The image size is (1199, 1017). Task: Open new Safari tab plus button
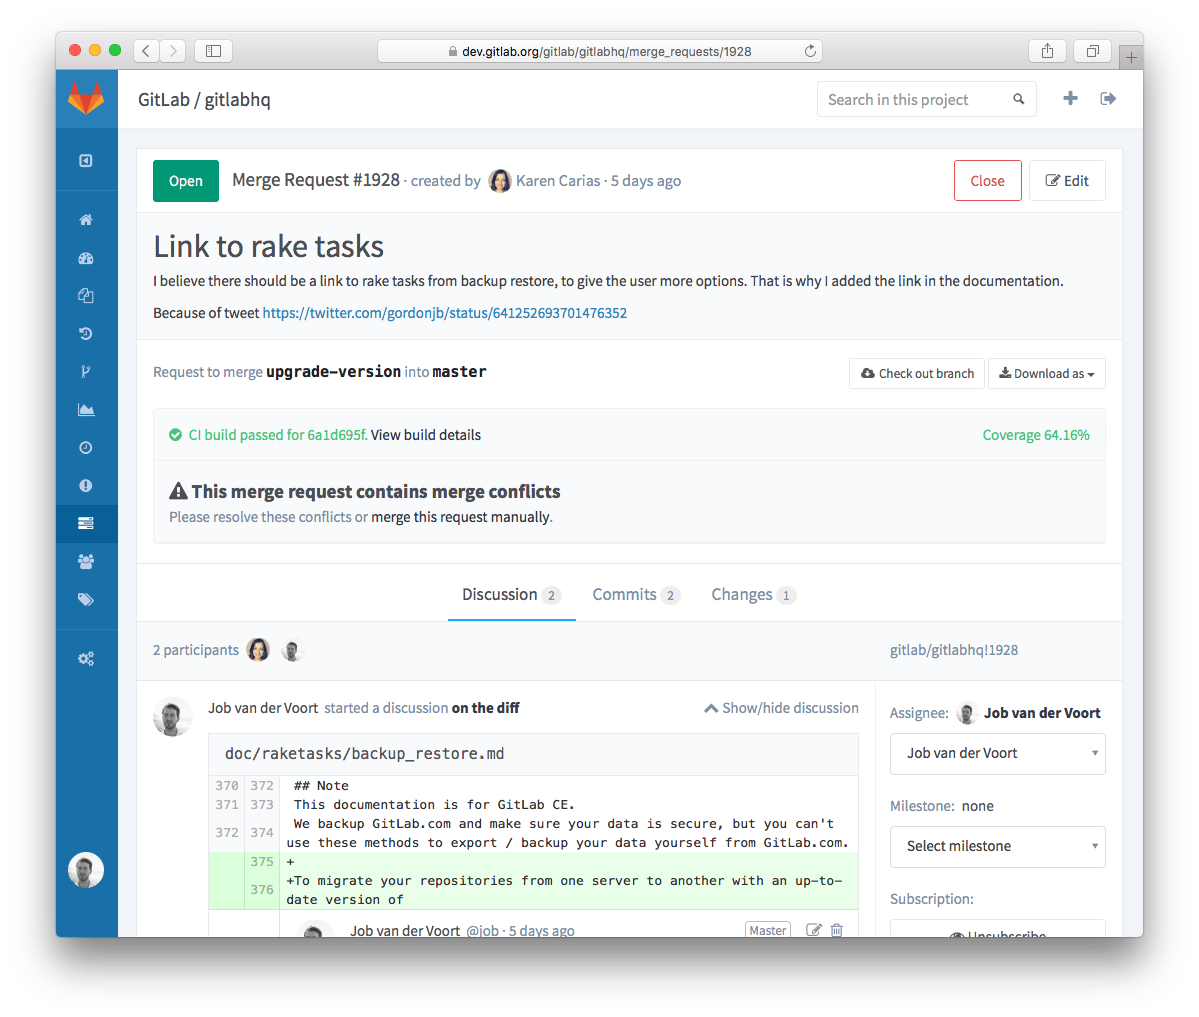click(x=1131, y=57)
